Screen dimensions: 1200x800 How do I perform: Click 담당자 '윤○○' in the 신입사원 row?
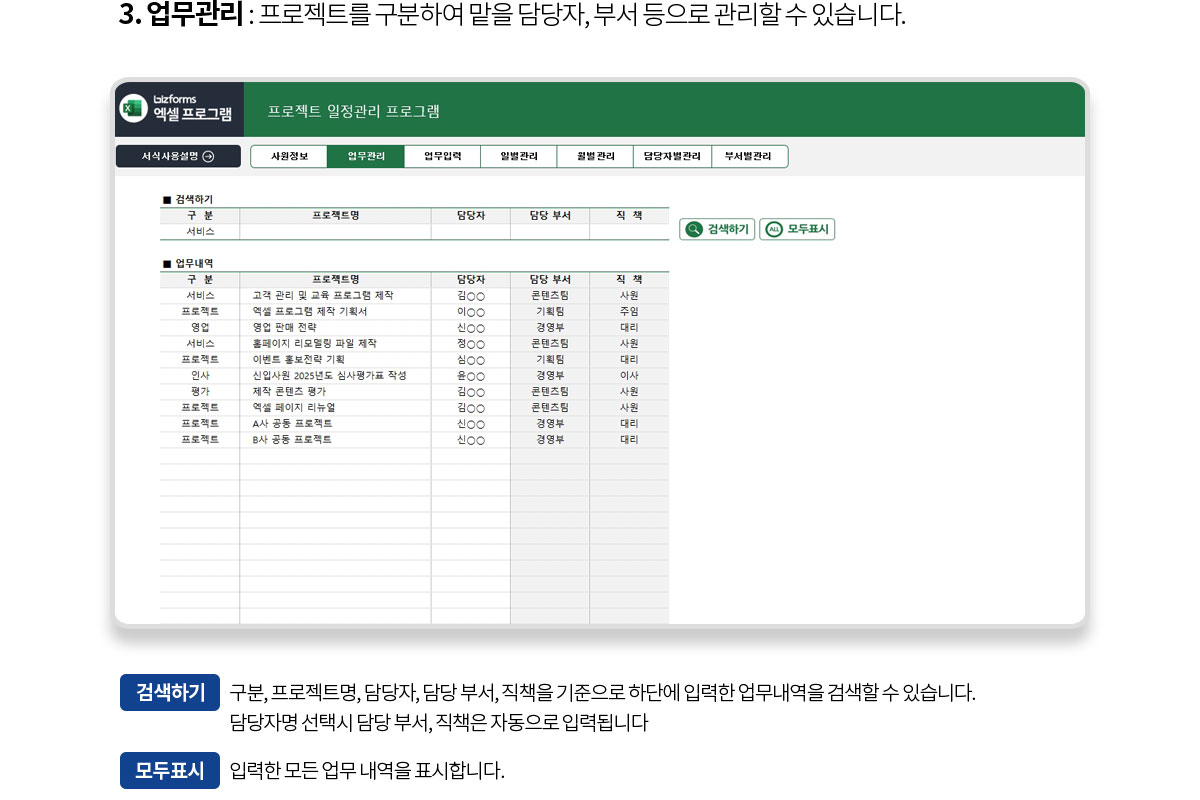coord(471,376)
